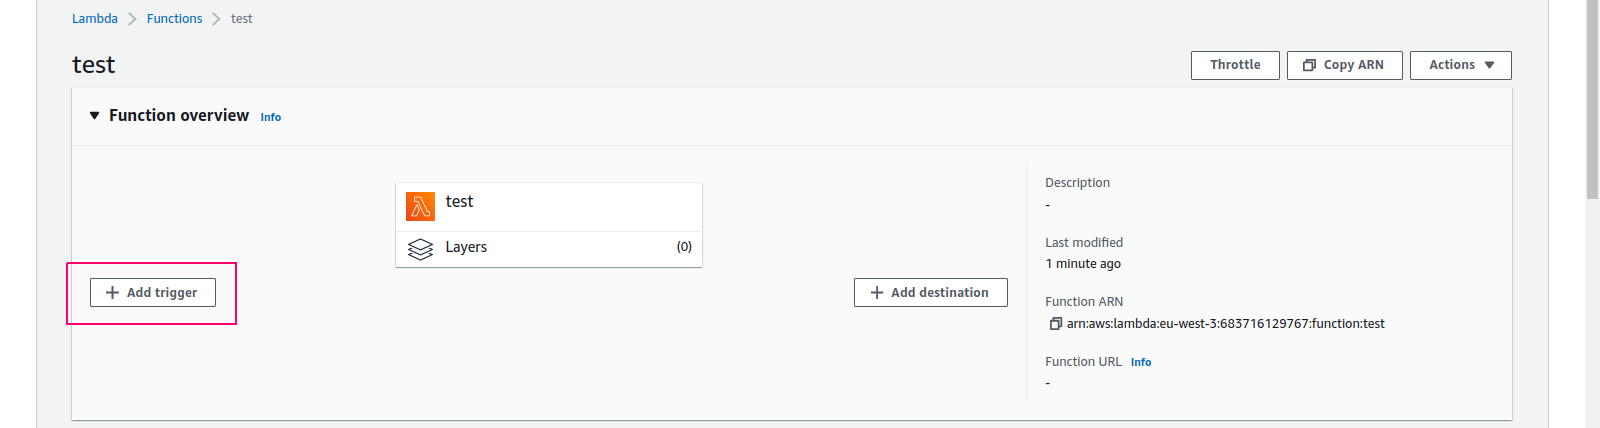Click the Add destination button
1600x428 pixels.
click(930, 293)
